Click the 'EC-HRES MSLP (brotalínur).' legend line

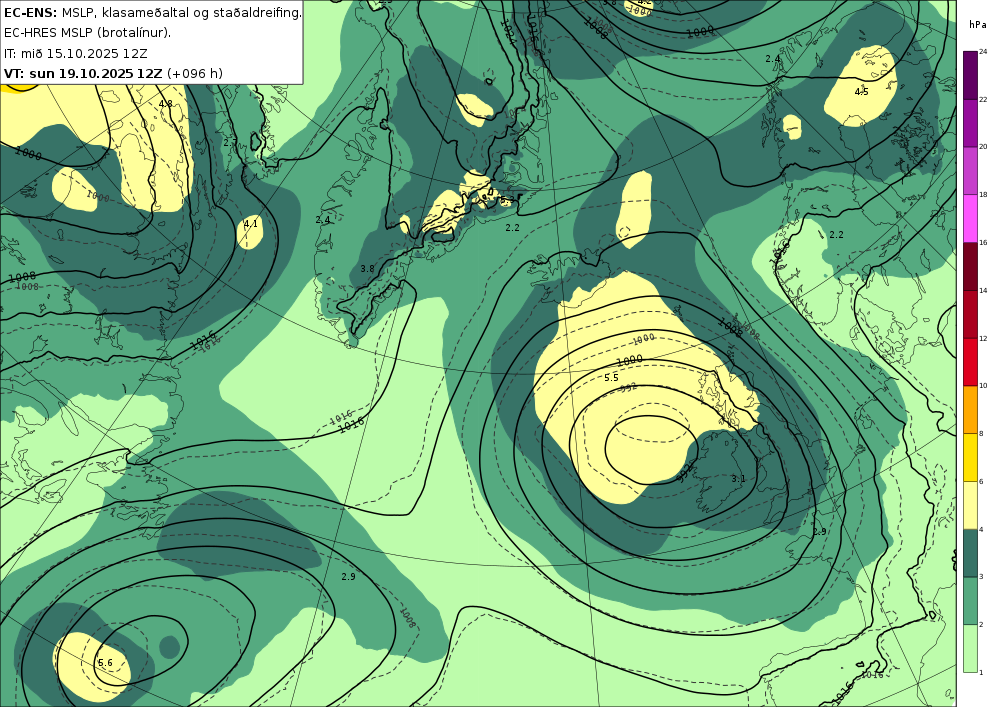87,33
